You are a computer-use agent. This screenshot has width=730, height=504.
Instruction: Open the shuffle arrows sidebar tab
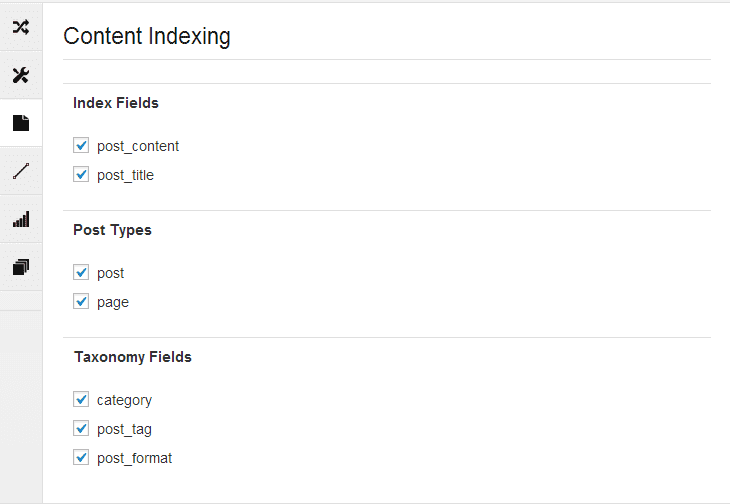[21, 27]
